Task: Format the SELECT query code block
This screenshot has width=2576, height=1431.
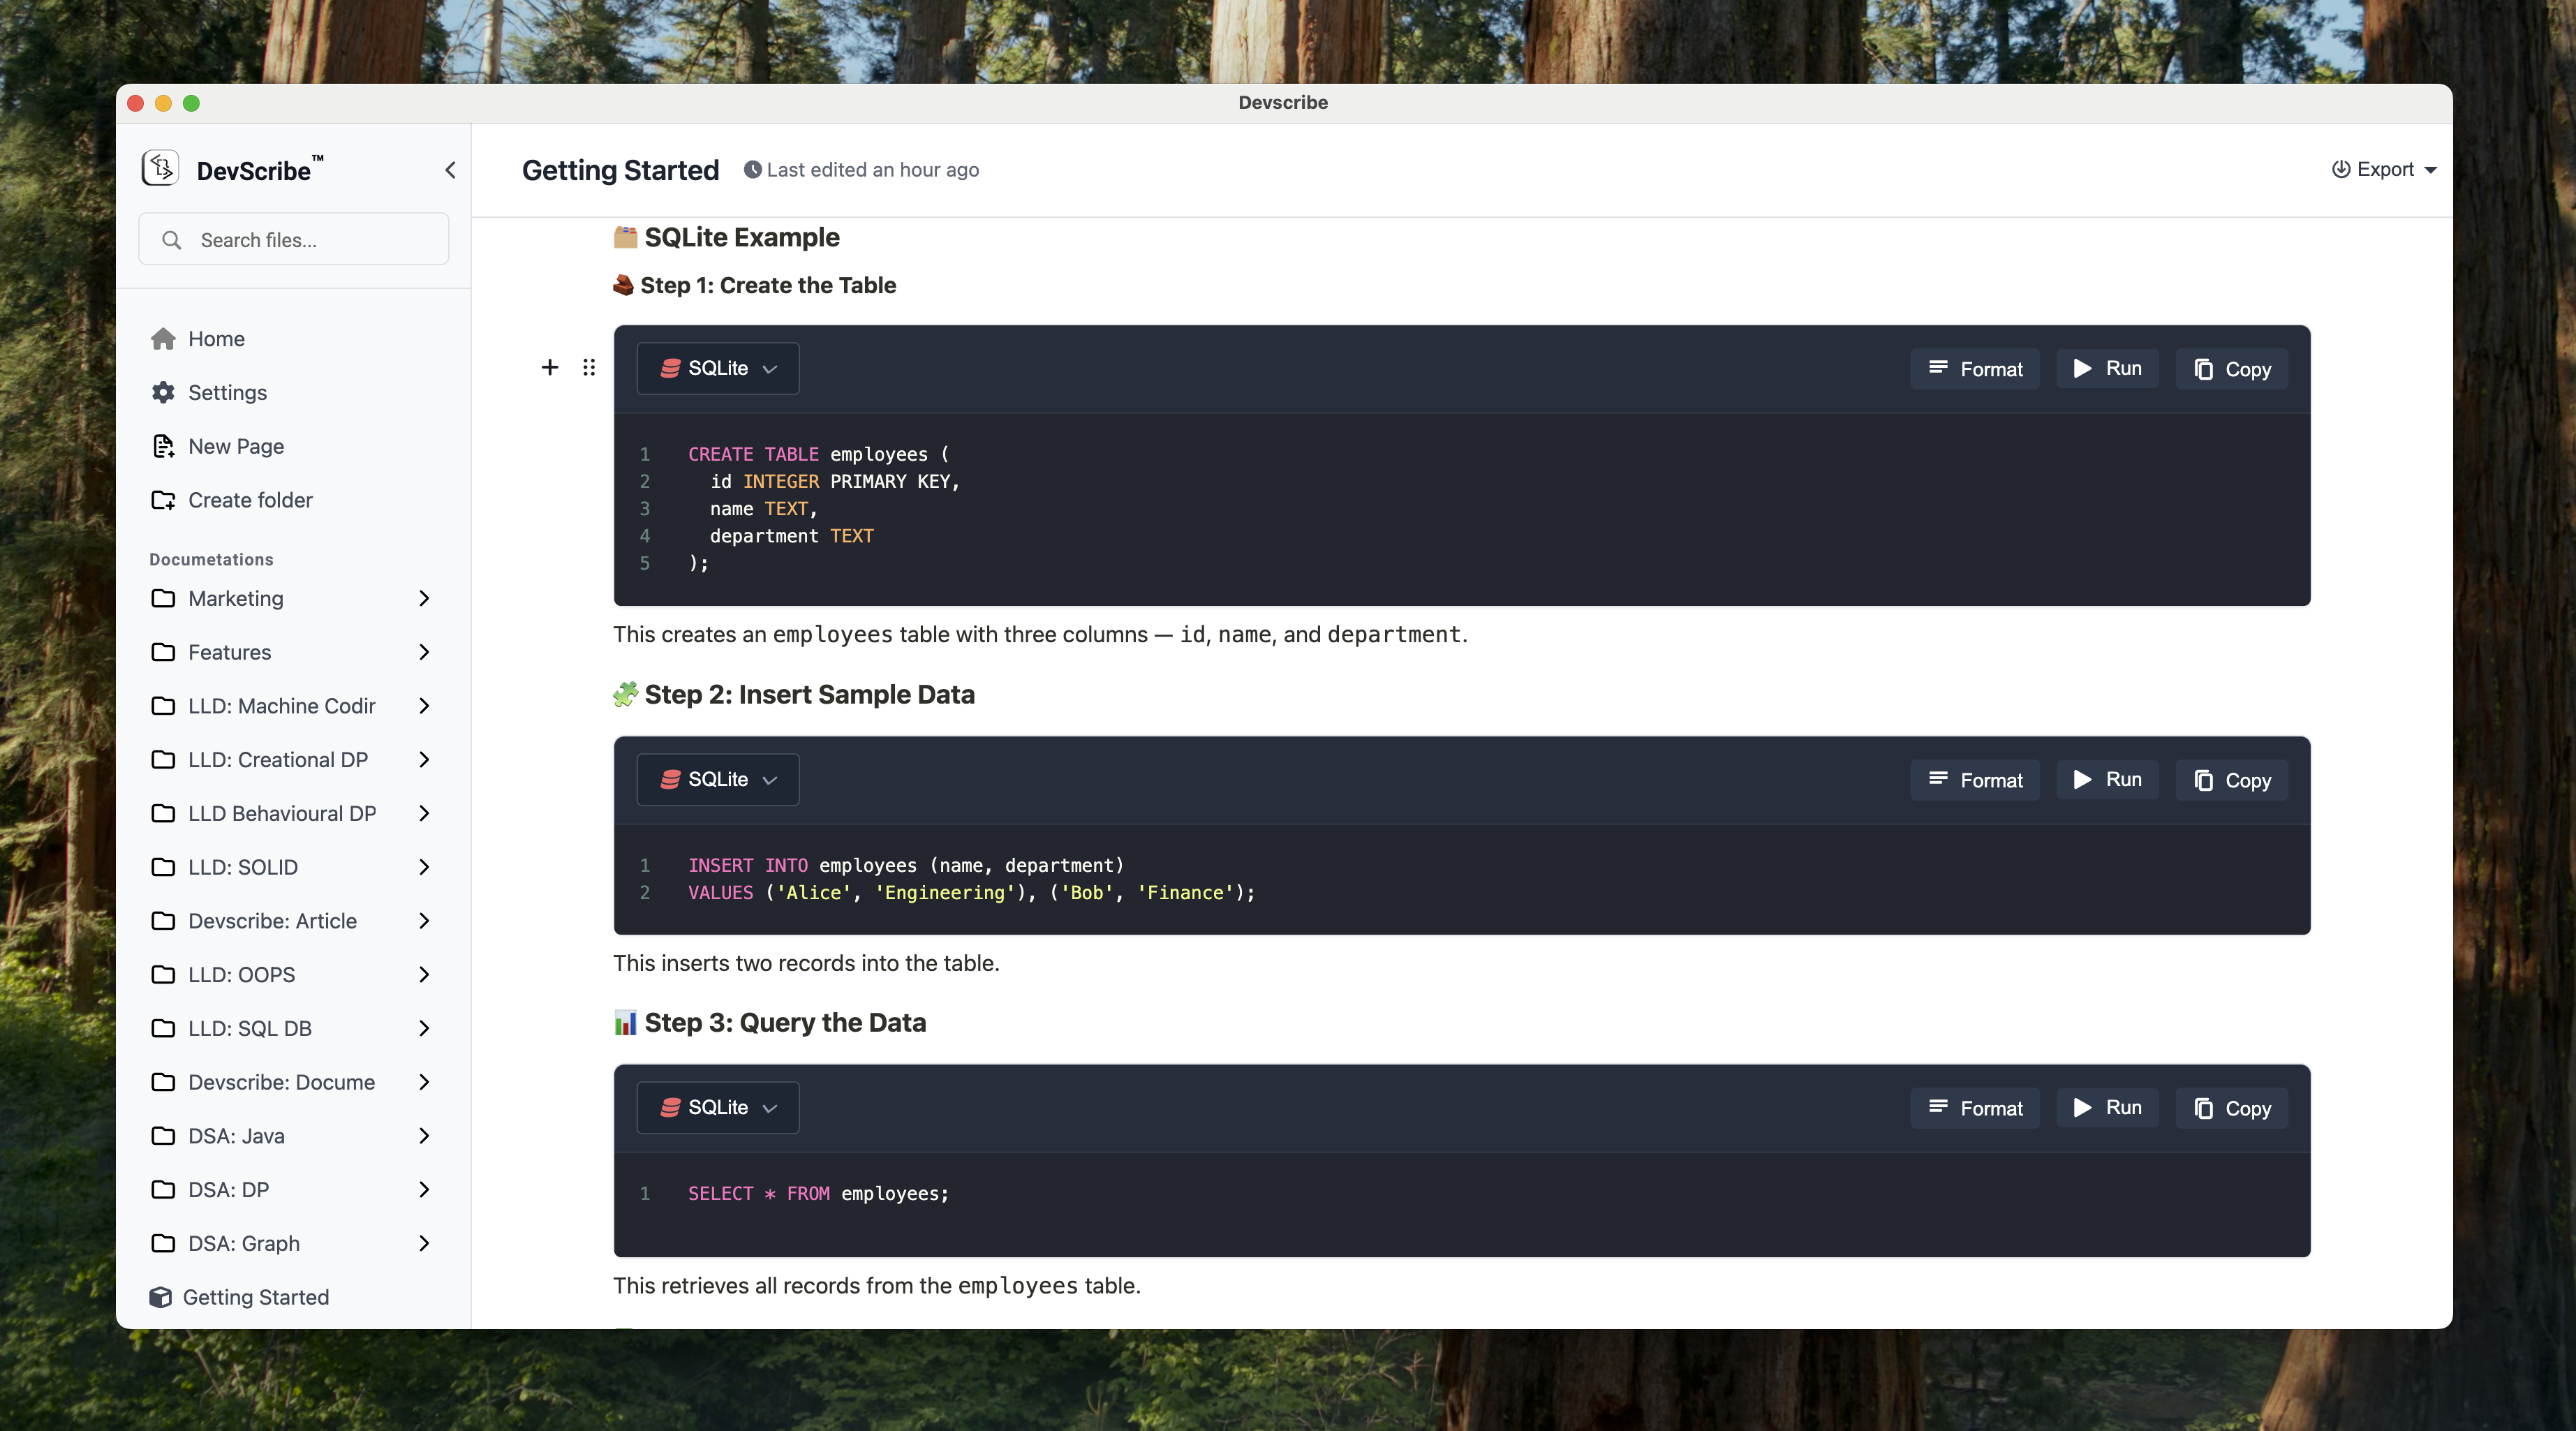Action: 1975,1108
